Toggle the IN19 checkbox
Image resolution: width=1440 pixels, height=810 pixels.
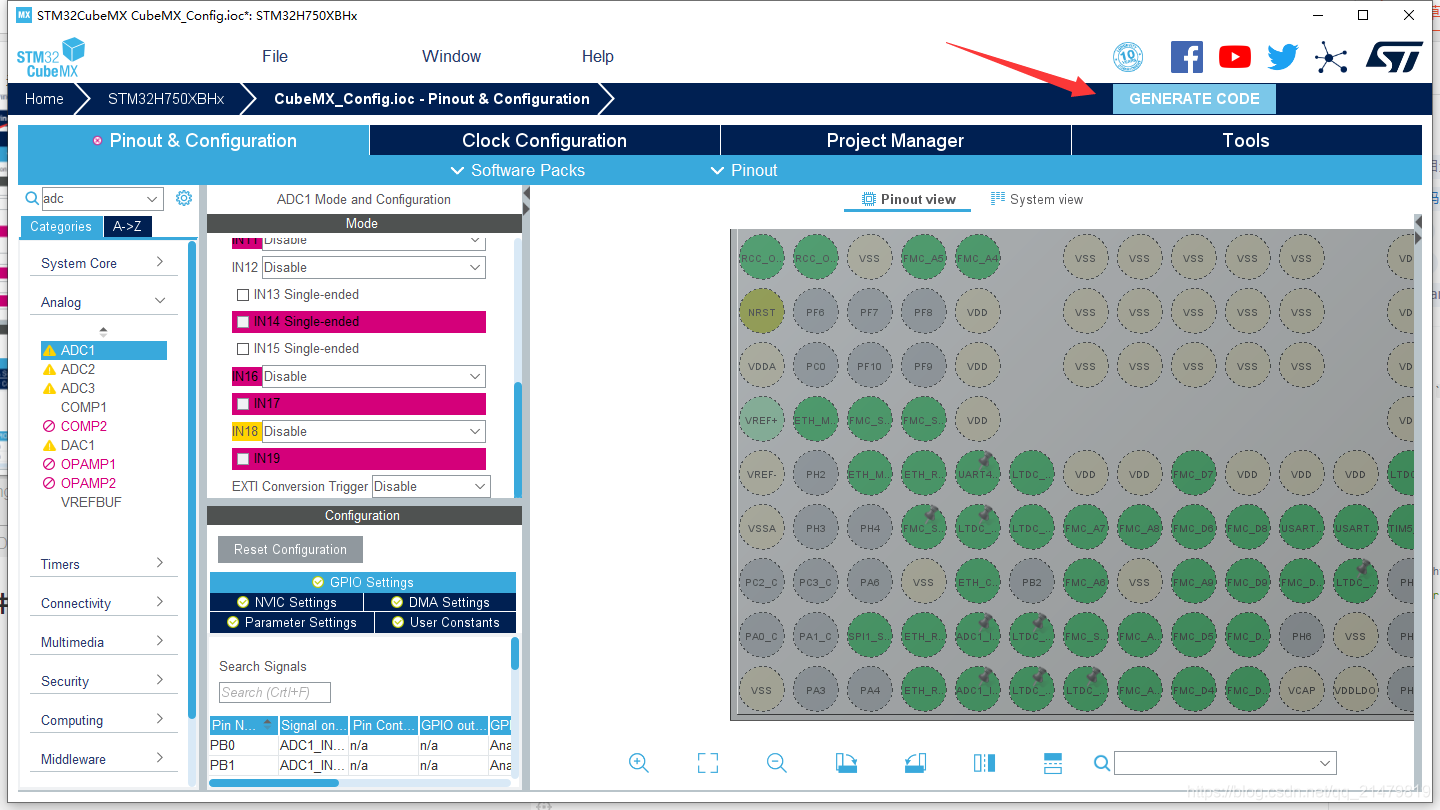(x=243, y=459)
